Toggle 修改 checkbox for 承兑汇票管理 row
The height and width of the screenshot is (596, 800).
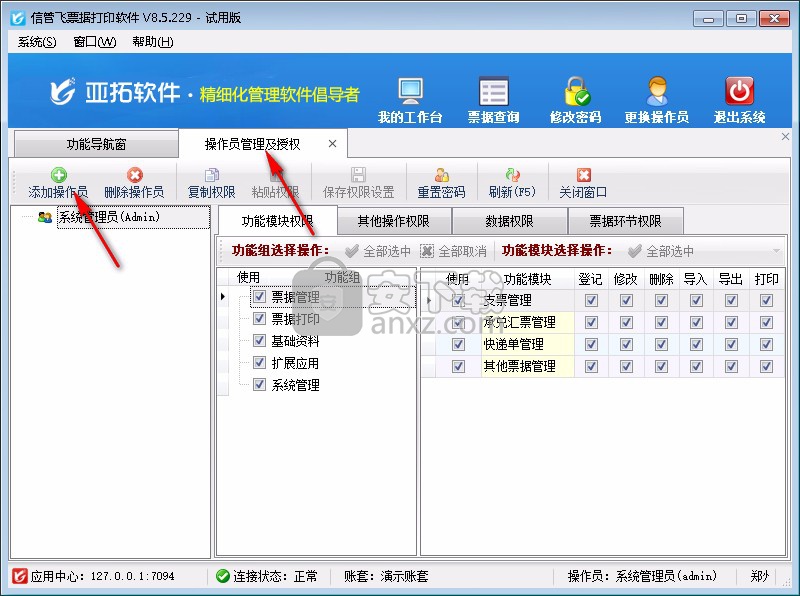point(627,322)
